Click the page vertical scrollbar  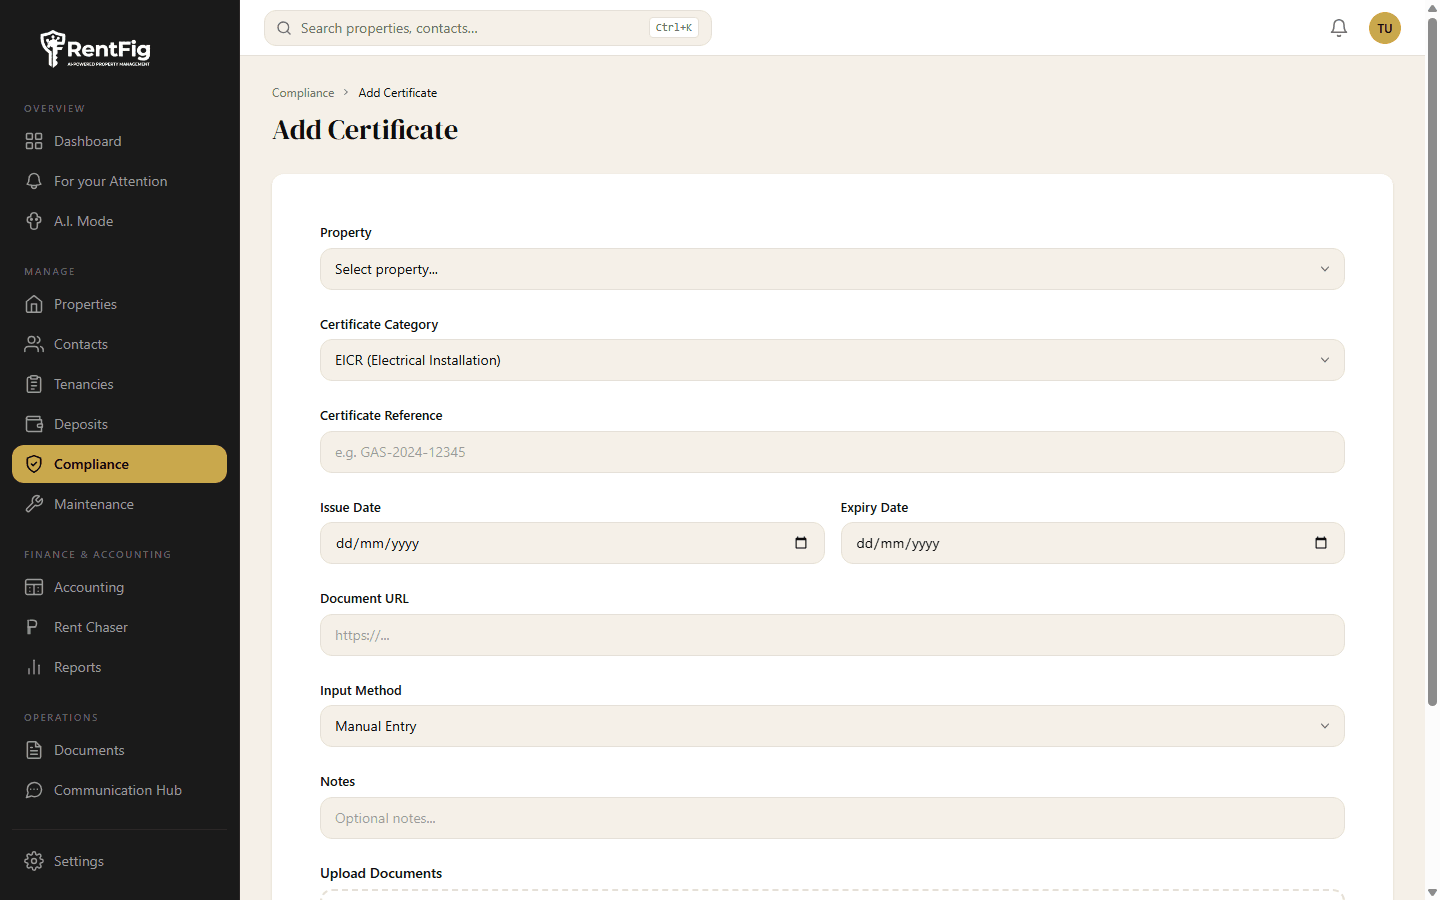pyautogui.click(x=1432, y=360)
